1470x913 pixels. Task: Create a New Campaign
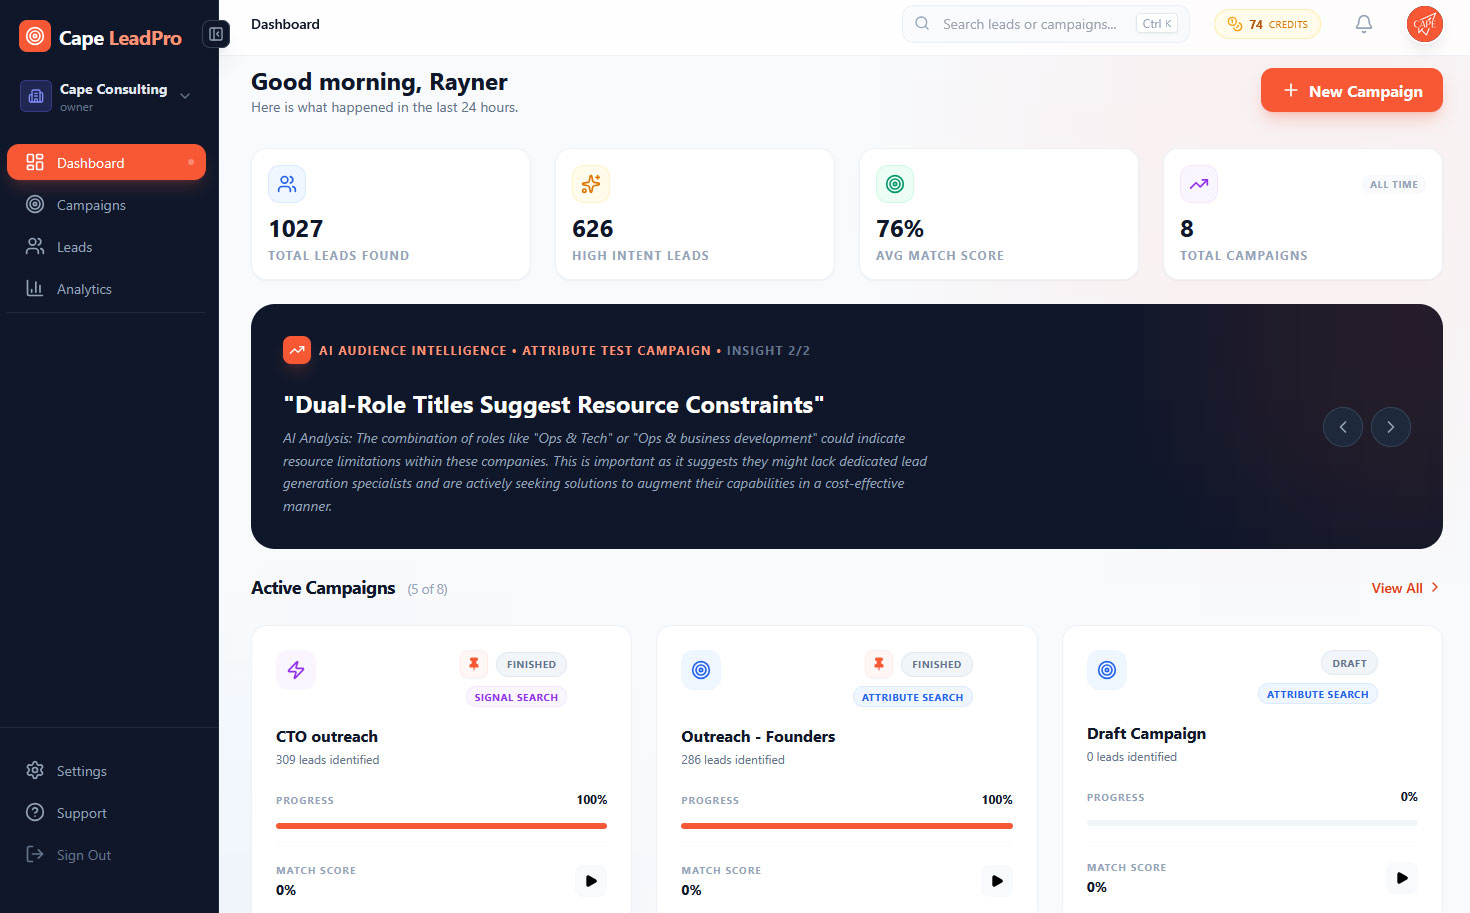coord(1351,91)
